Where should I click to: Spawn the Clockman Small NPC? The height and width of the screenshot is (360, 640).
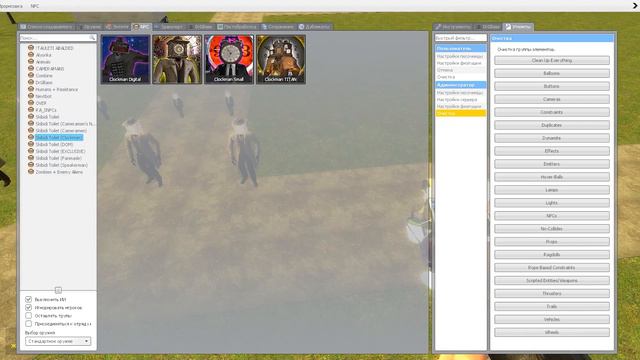(x=229, y=60)
